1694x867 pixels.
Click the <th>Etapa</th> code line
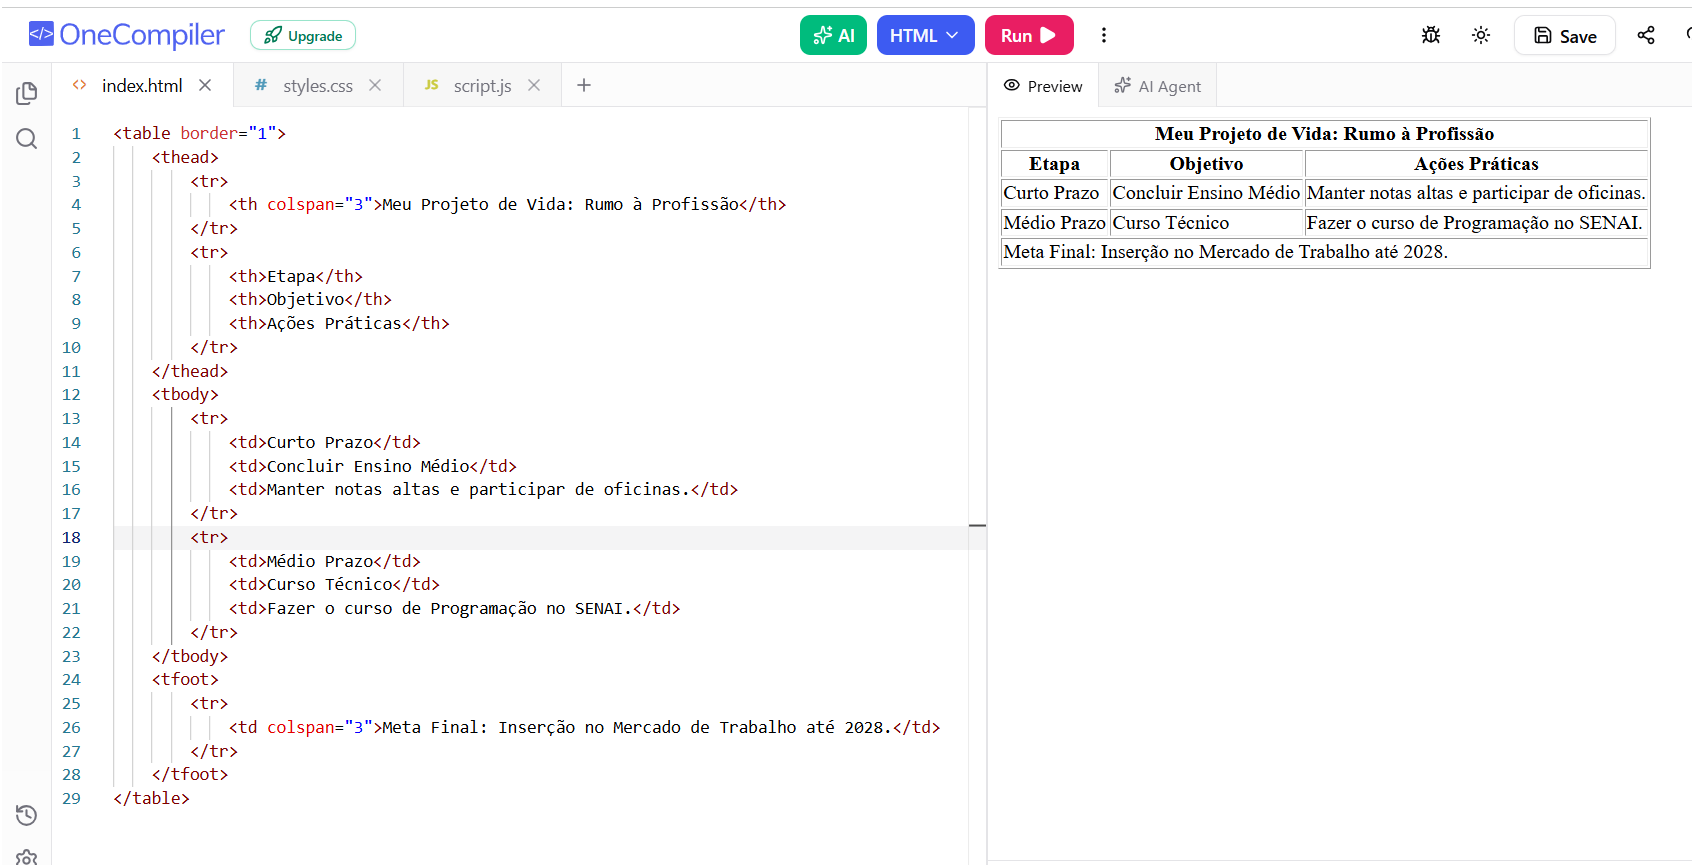[x=296, y=276]
